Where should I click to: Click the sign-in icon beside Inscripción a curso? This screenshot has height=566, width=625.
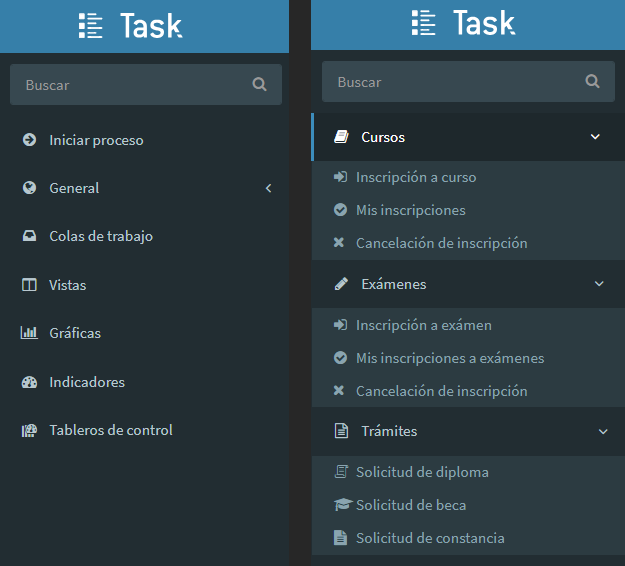tap(340, 177)
